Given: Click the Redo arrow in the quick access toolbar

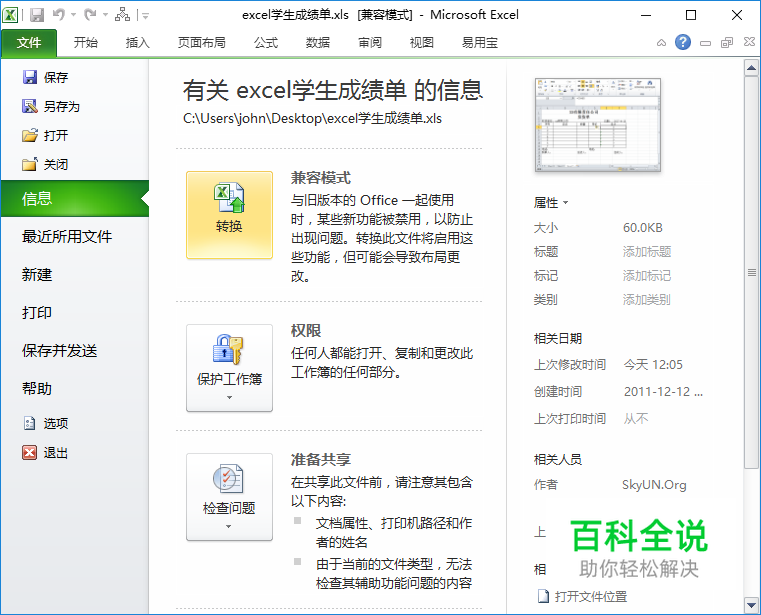Looking at the screenshot, I should point(90,15).
